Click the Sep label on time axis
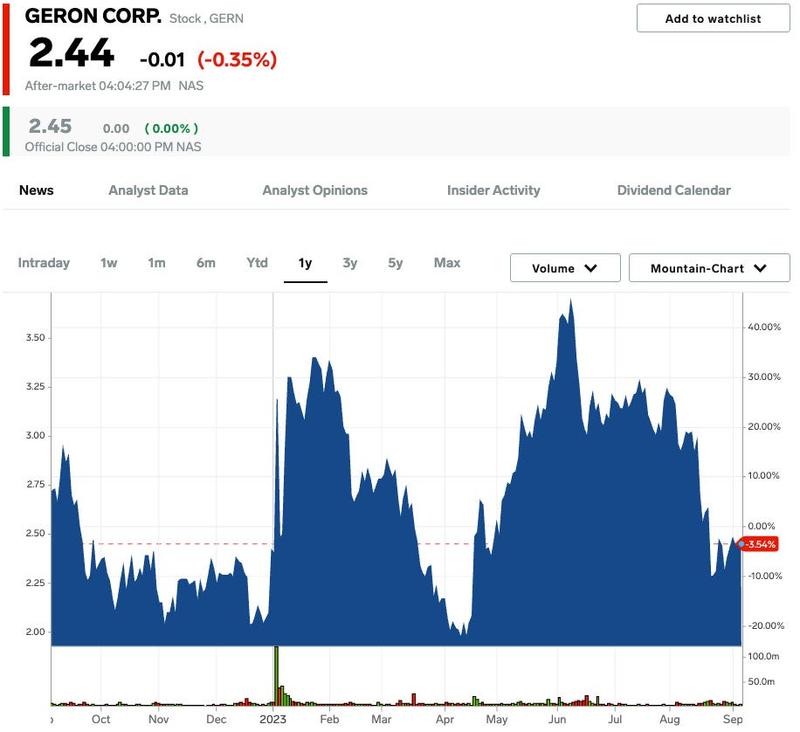This screenshot has height=732, width=800. [x=733, y=719]
